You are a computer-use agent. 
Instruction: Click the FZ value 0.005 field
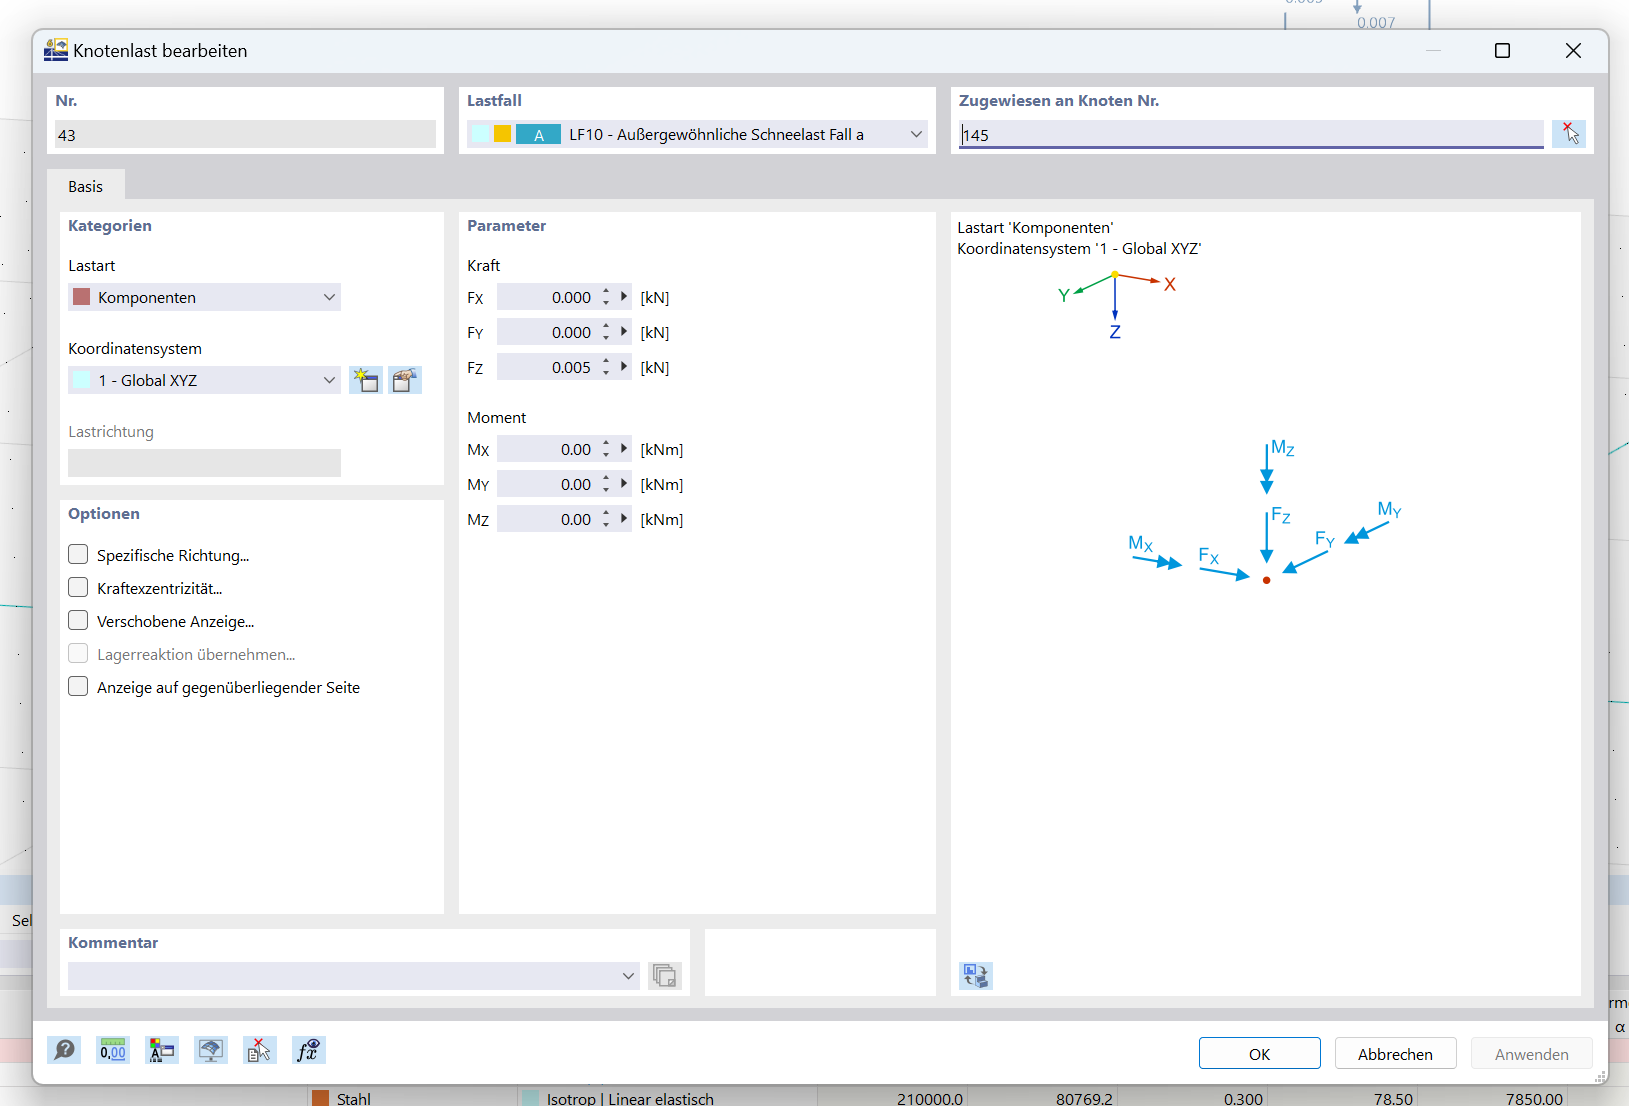click(x=547, y=367)
